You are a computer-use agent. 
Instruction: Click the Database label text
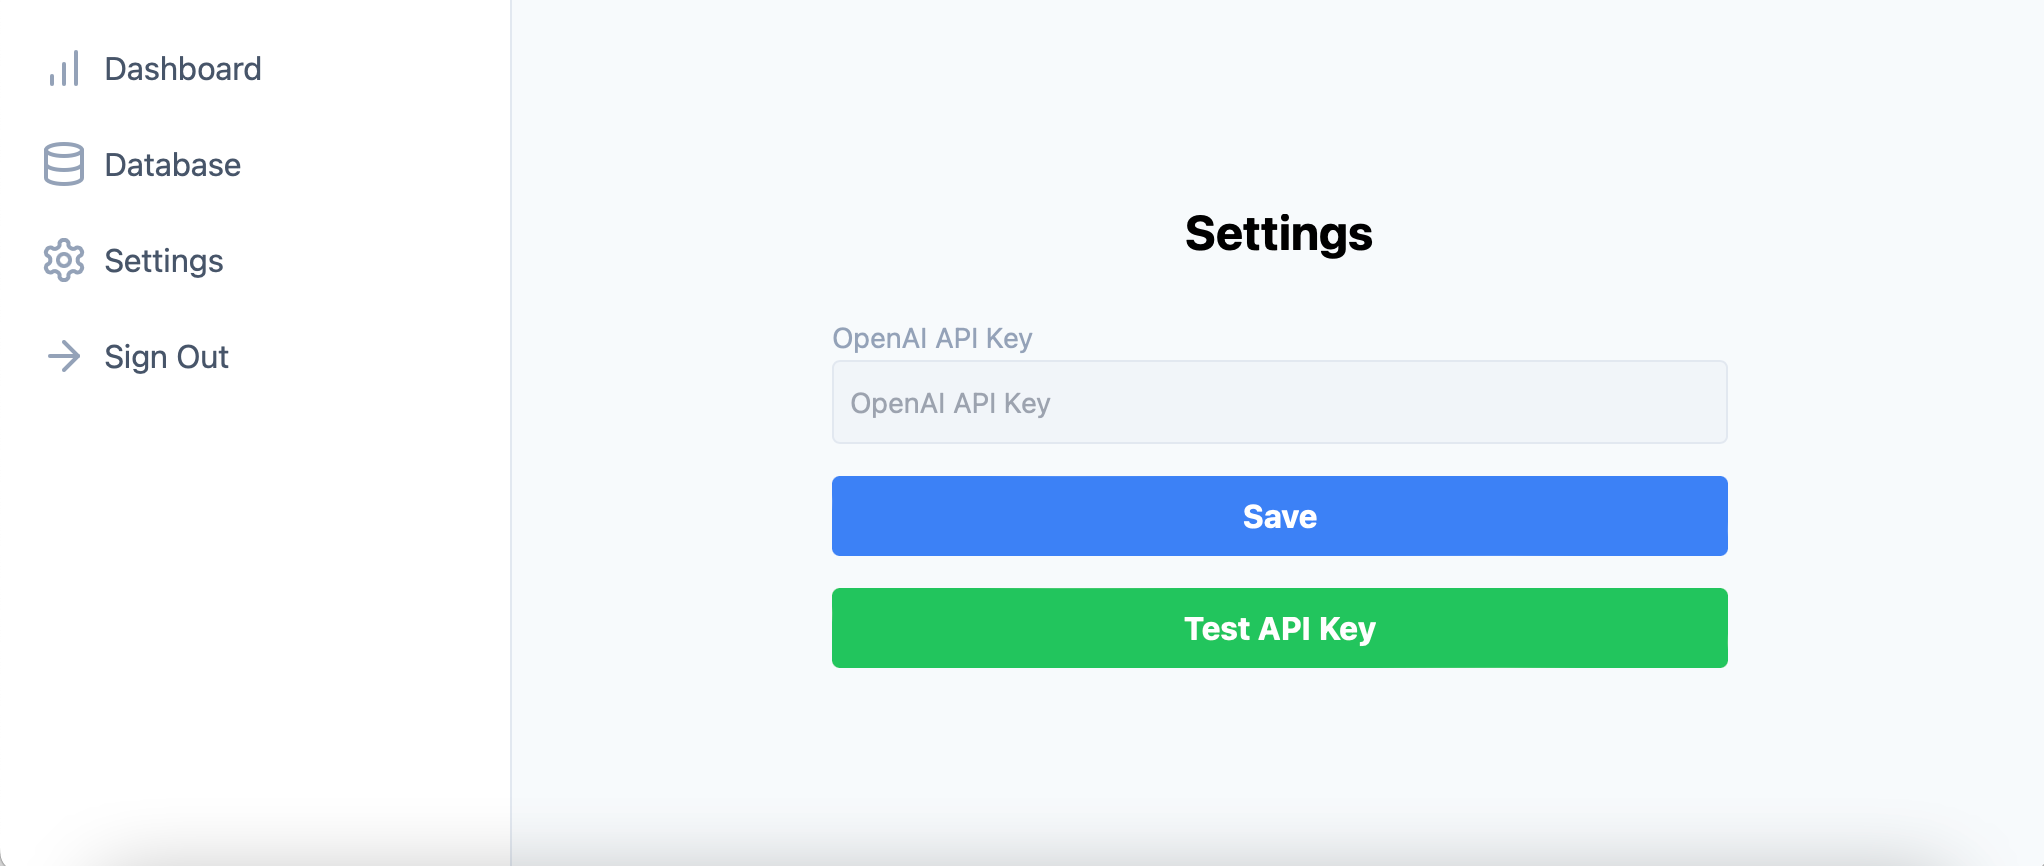click(x=171, y=165)
